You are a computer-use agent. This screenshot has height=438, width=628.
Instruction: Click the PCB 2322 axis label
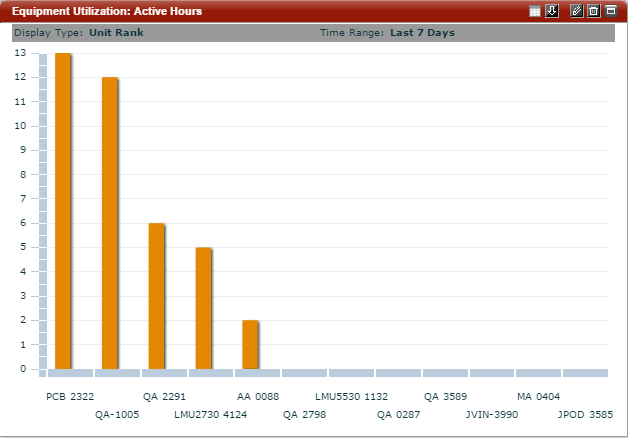(x=70, y=397)
